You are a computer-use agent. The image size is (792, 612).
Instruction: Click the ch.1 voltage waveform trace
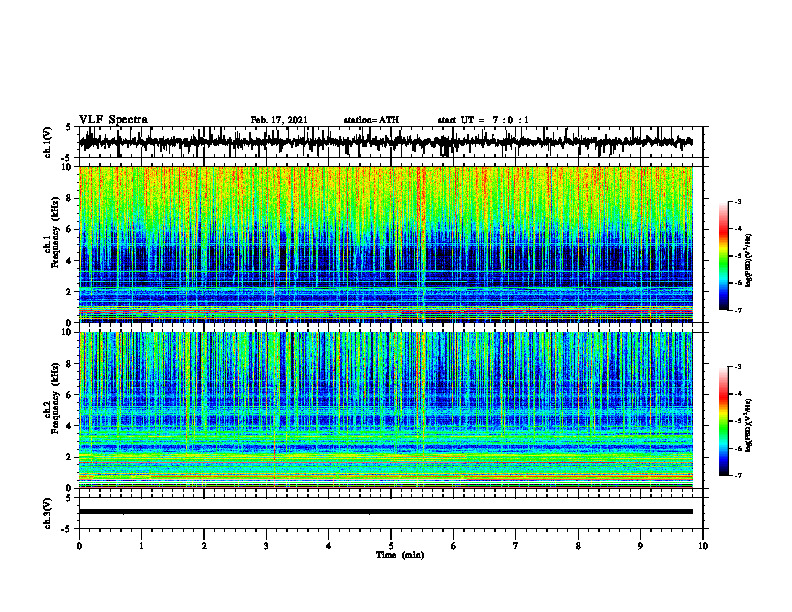385,142
